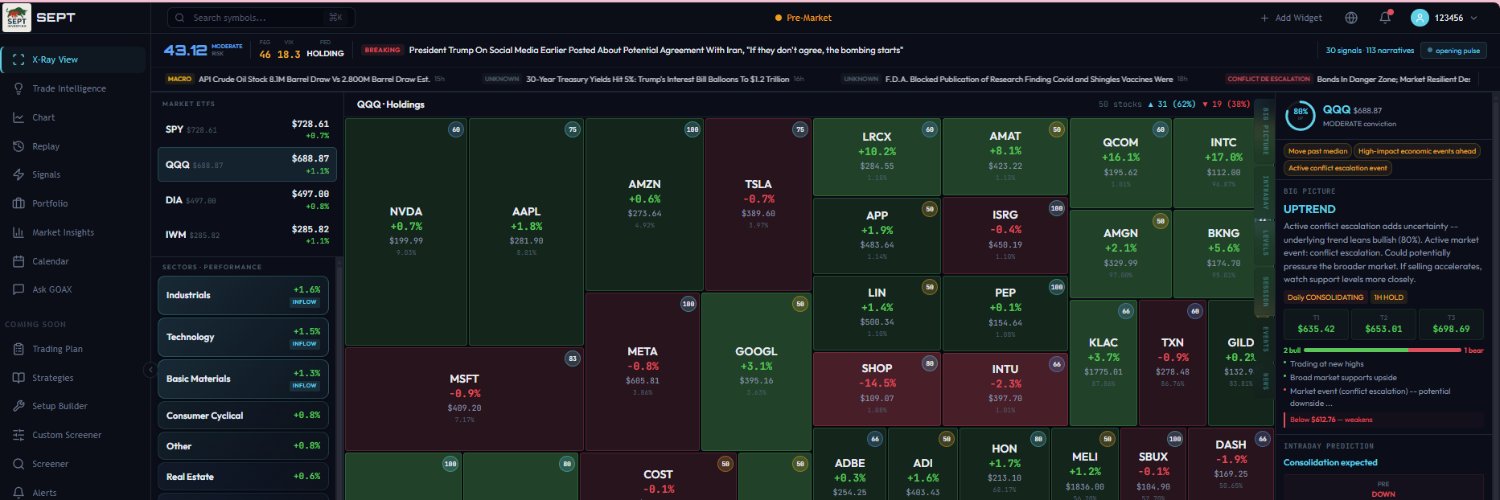Select the Real Estate sector row

point(243,476)
